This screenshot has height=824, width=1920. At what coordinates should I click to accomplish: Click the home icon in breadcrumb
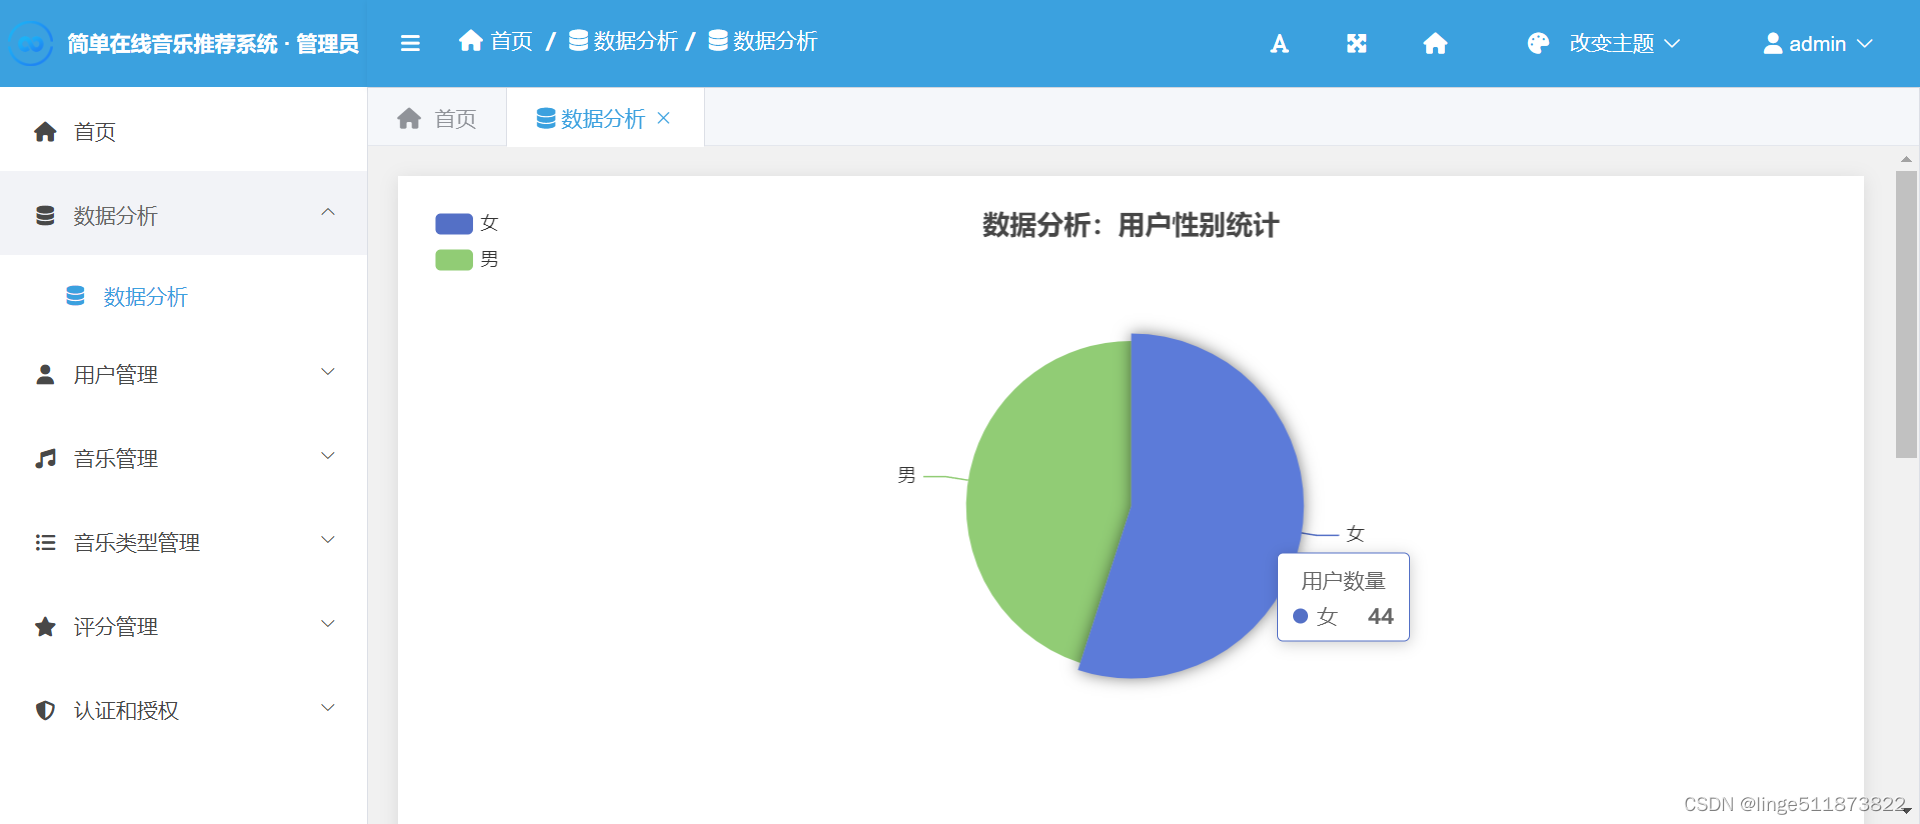(x=471, y=40)
